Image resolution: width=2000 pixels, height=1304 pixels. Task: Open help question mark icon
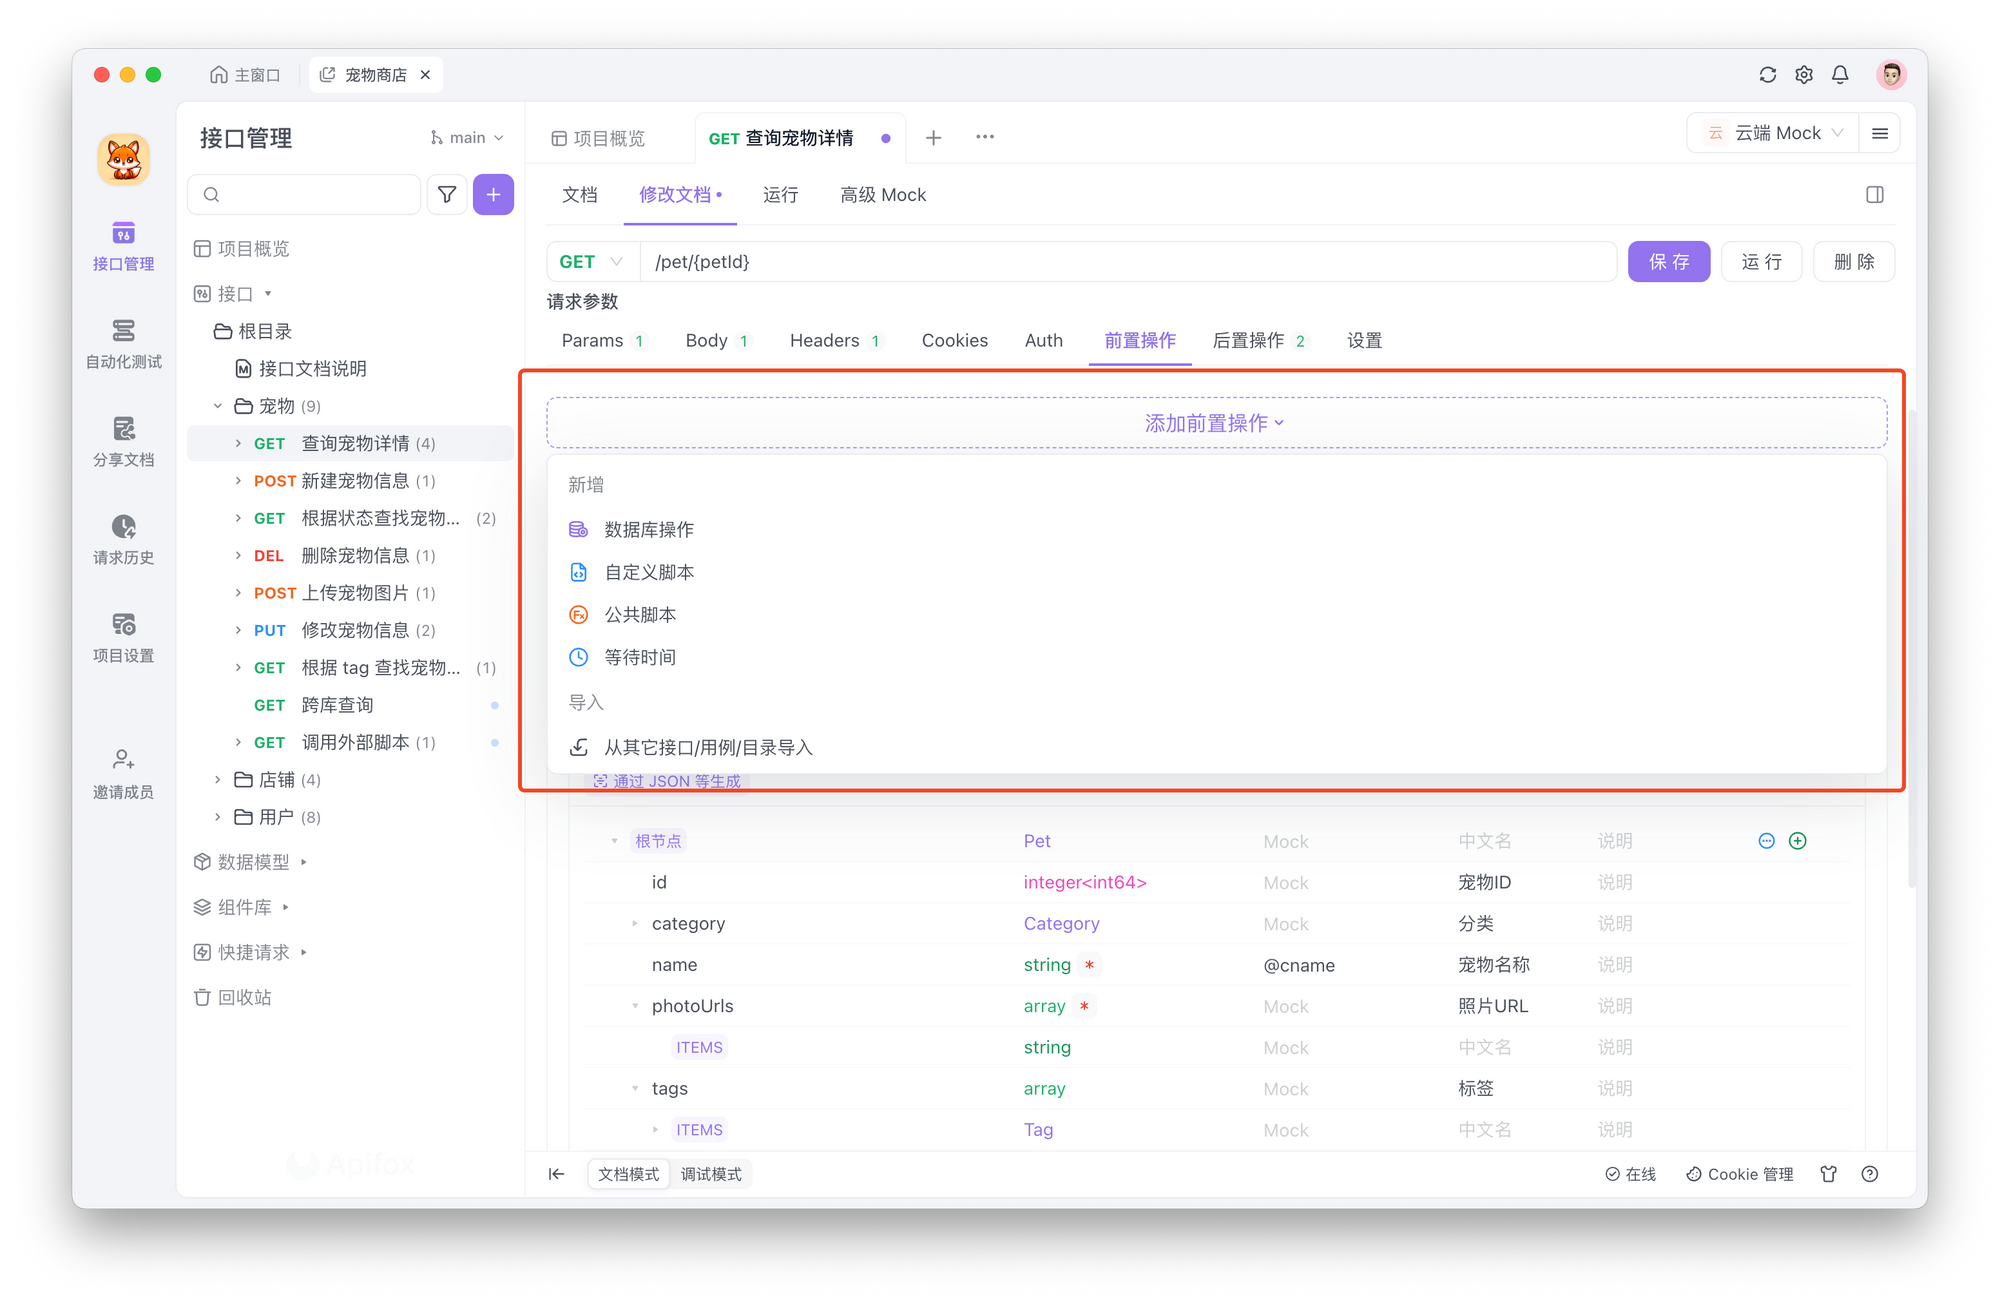(x=1870, y=1174)
